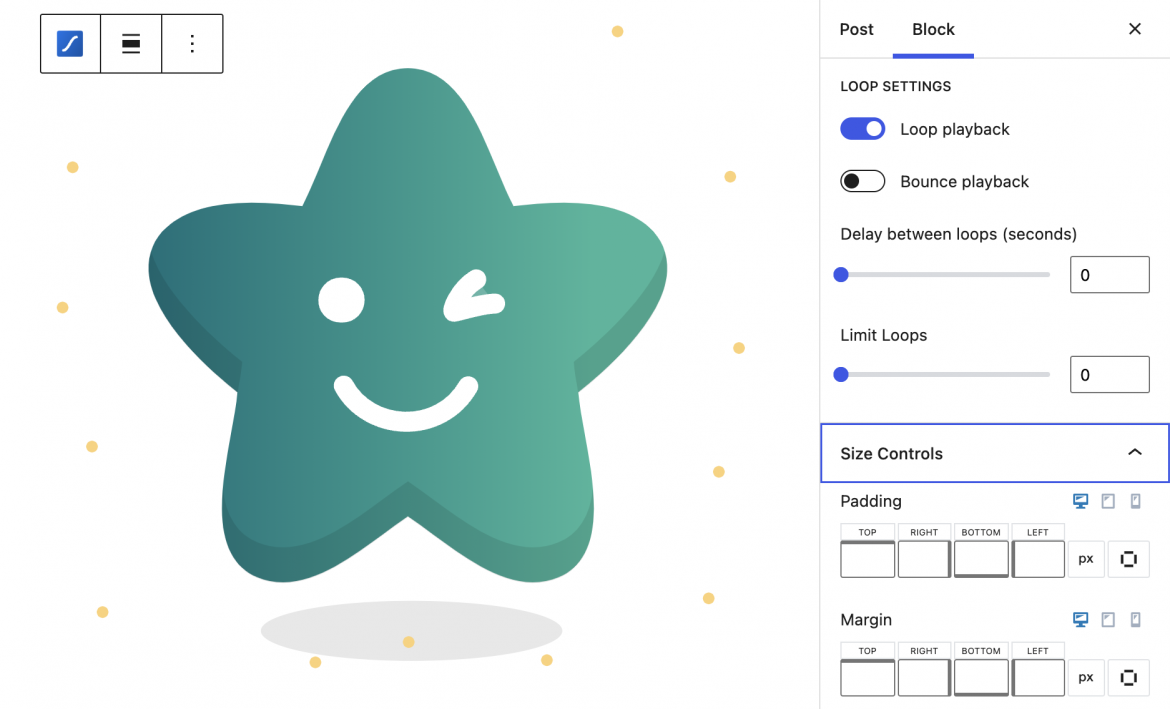1170x709 pixels.
Task: Collapse the Size Controls panel
Action: pos(1134,453)
